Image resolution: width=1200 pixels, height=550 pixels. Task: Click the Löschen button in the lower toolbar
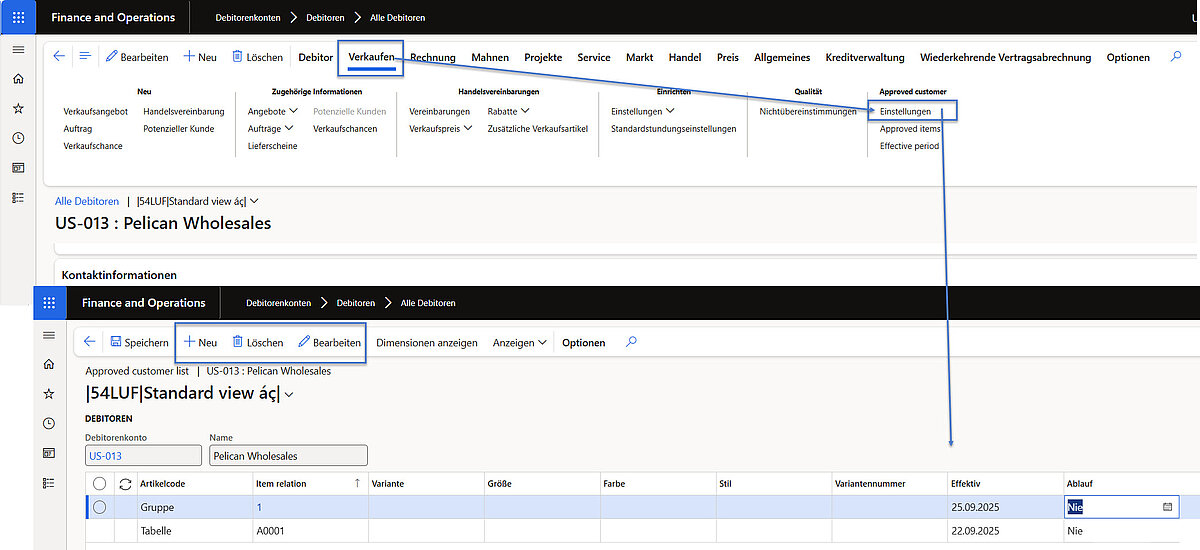point(258,342)
